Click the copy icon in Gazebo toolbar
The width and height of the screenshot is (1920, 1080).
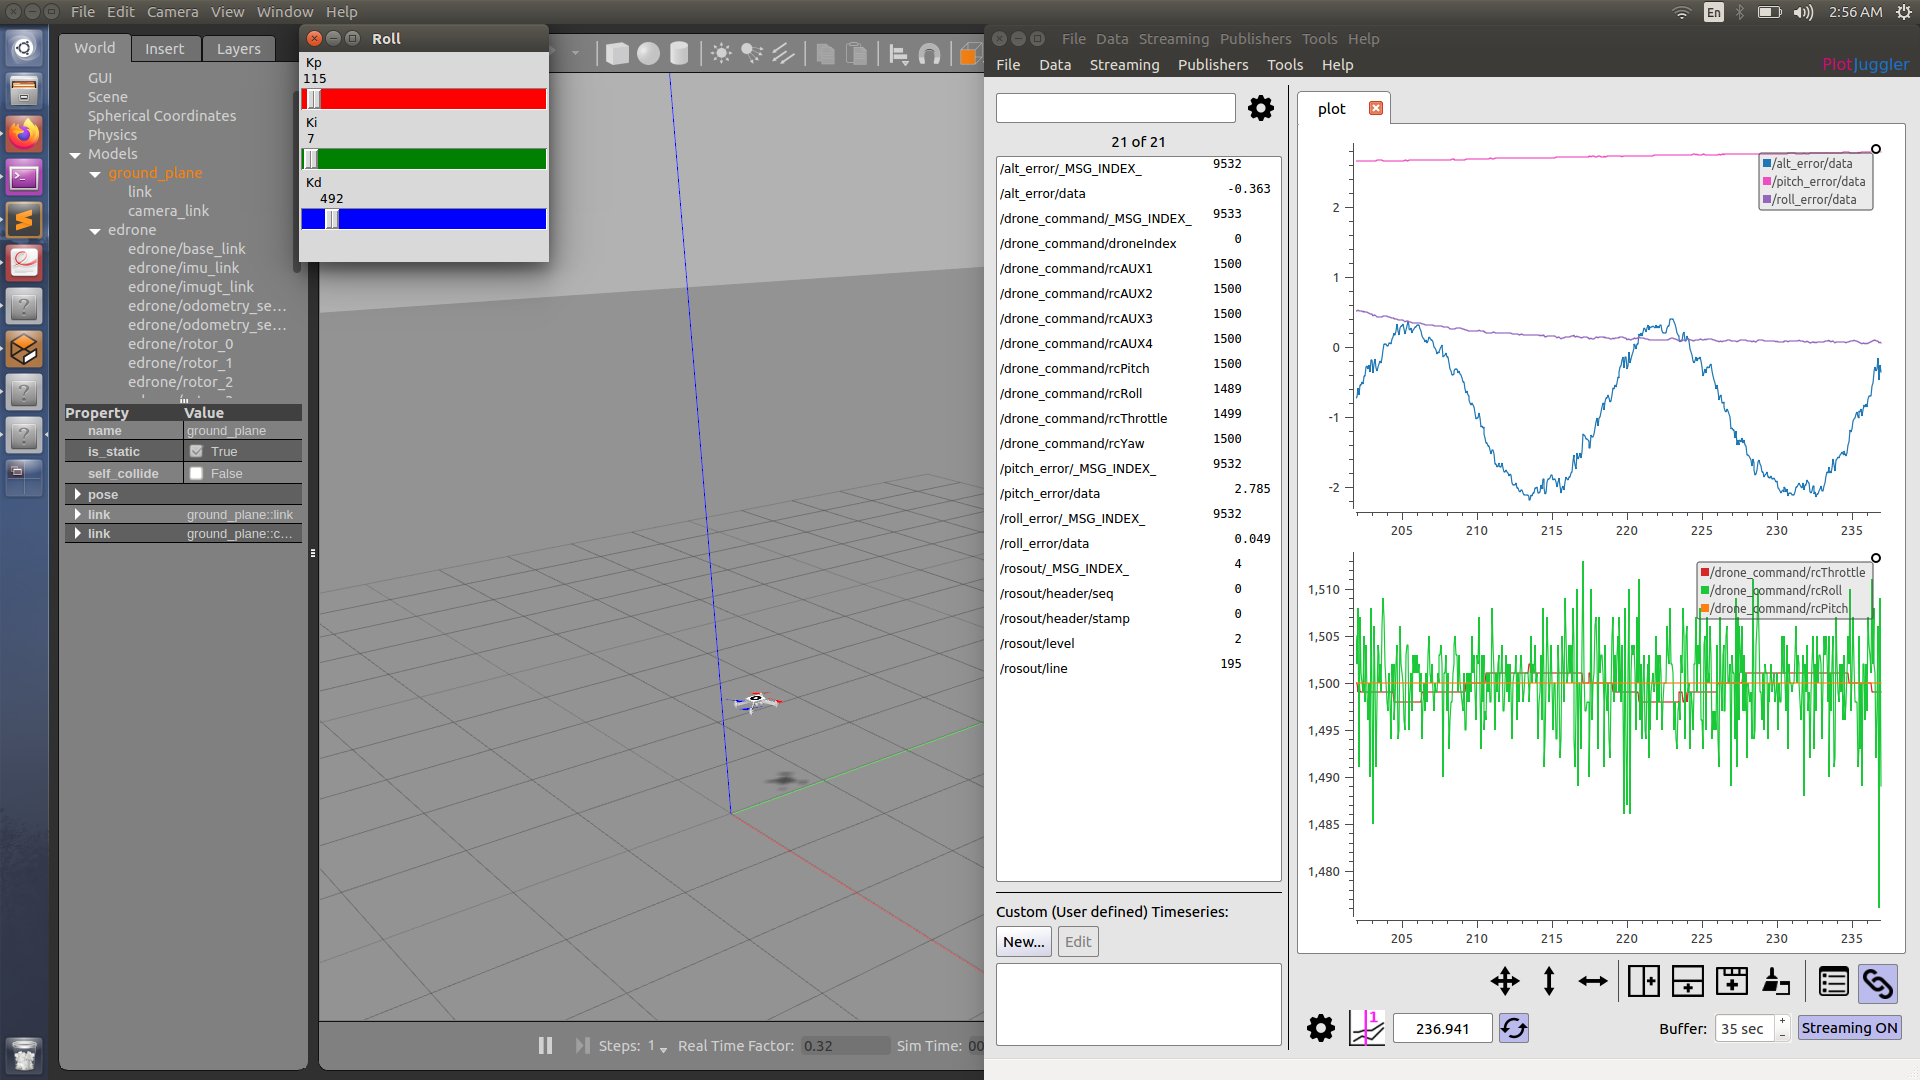pyautogui.click(x=826, y=54)
